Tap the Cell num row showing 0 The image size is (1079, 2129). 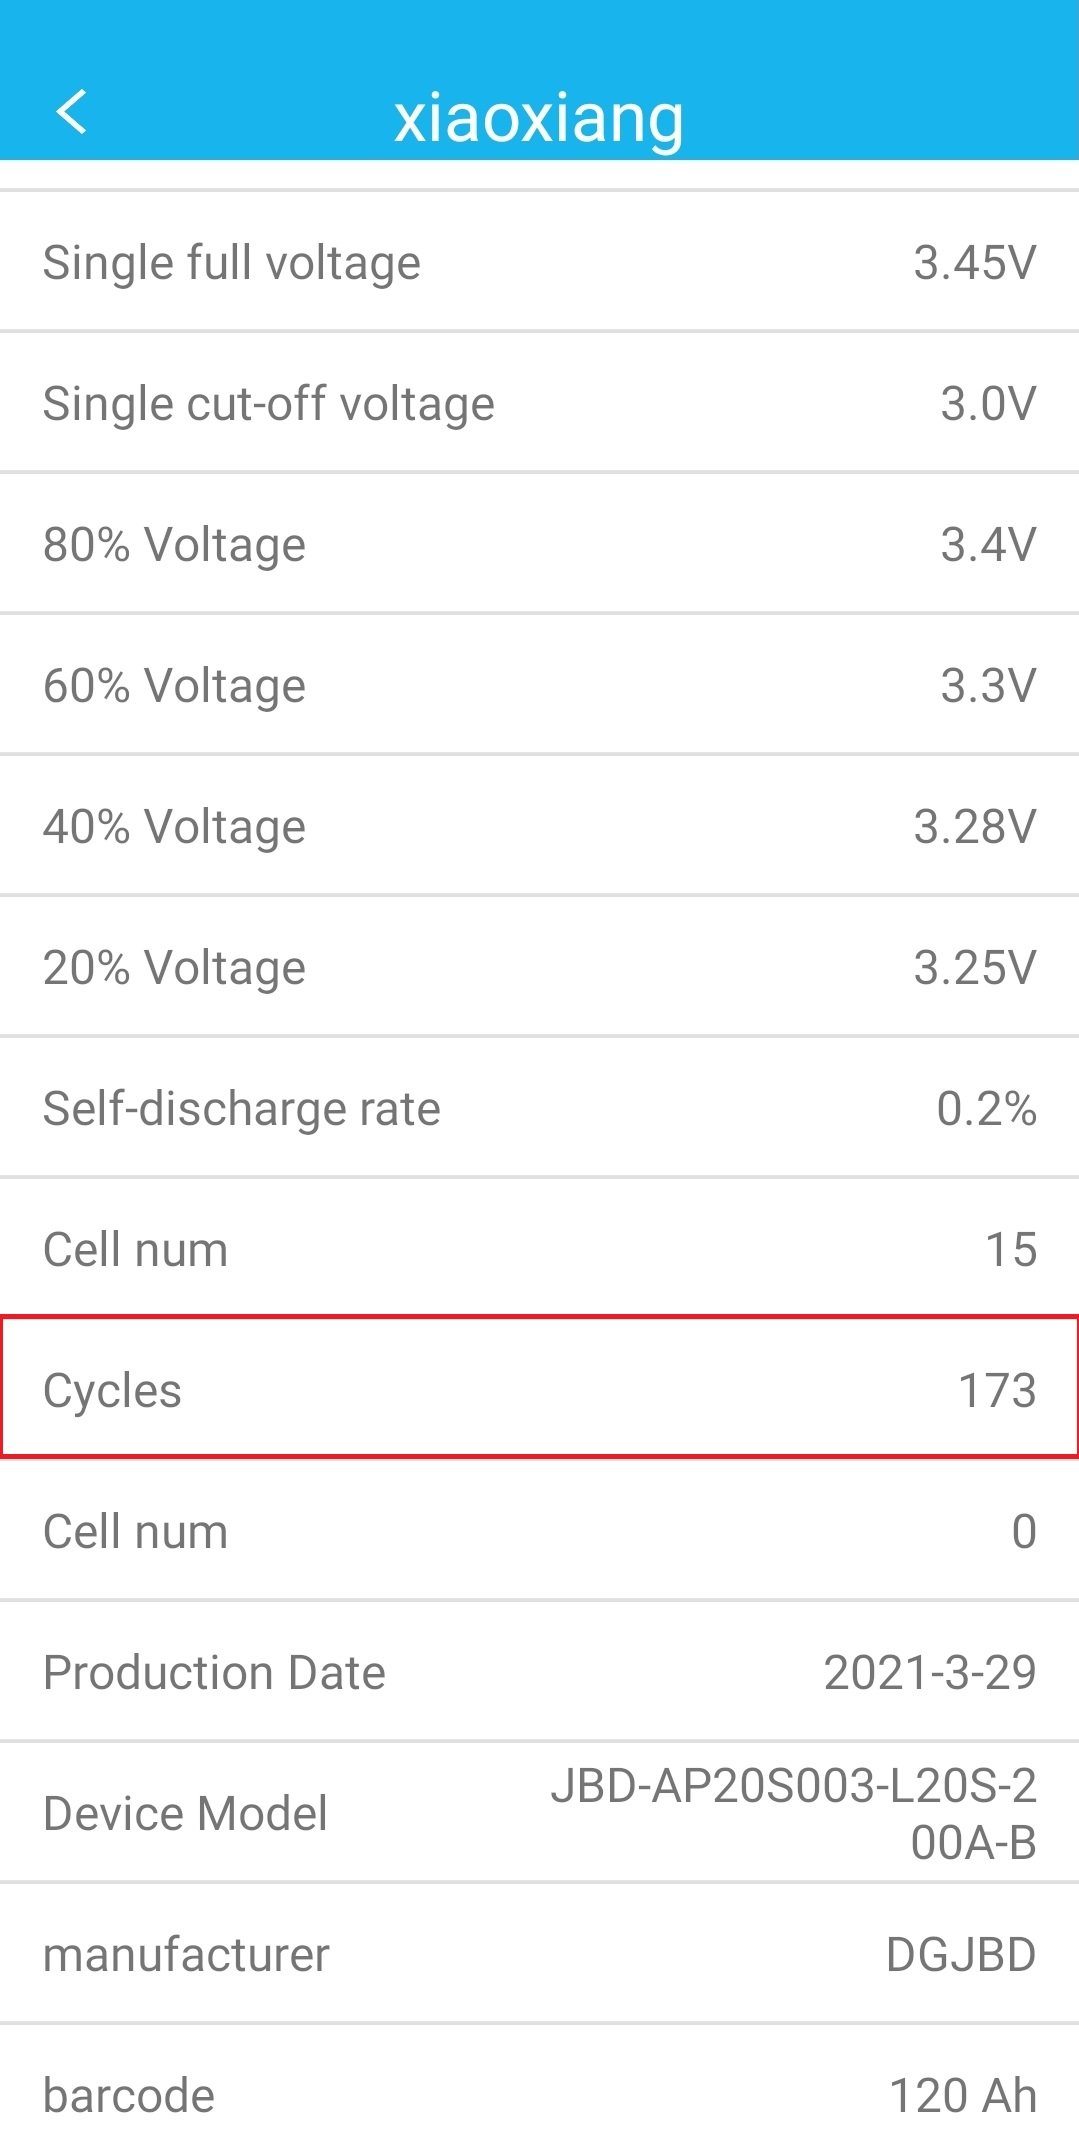[x=539, y=1532]
